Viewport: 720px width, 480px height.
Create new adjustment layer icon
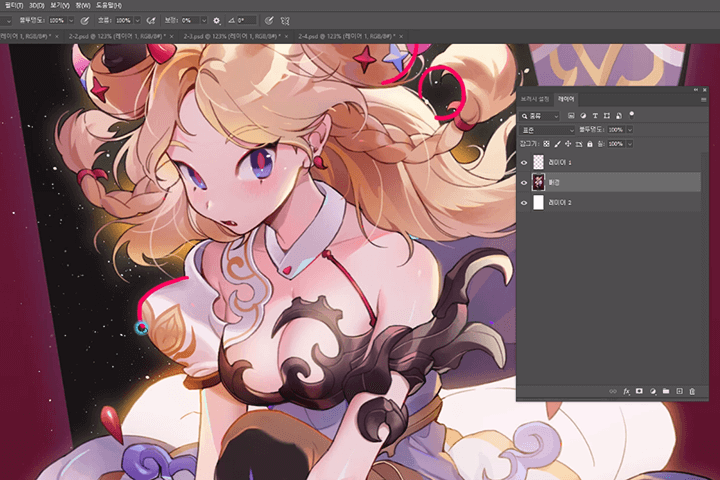(x=652, y=391)
